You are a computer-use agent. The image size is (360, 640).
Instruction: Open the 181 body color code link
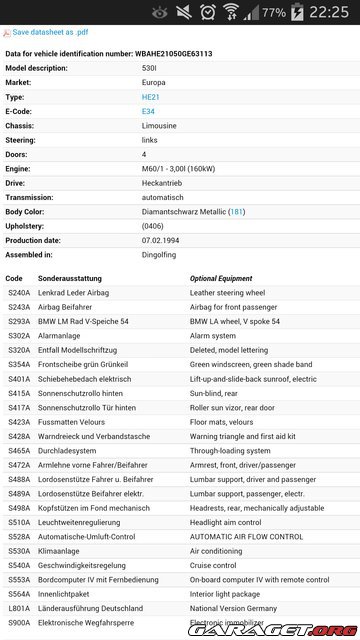237,212
